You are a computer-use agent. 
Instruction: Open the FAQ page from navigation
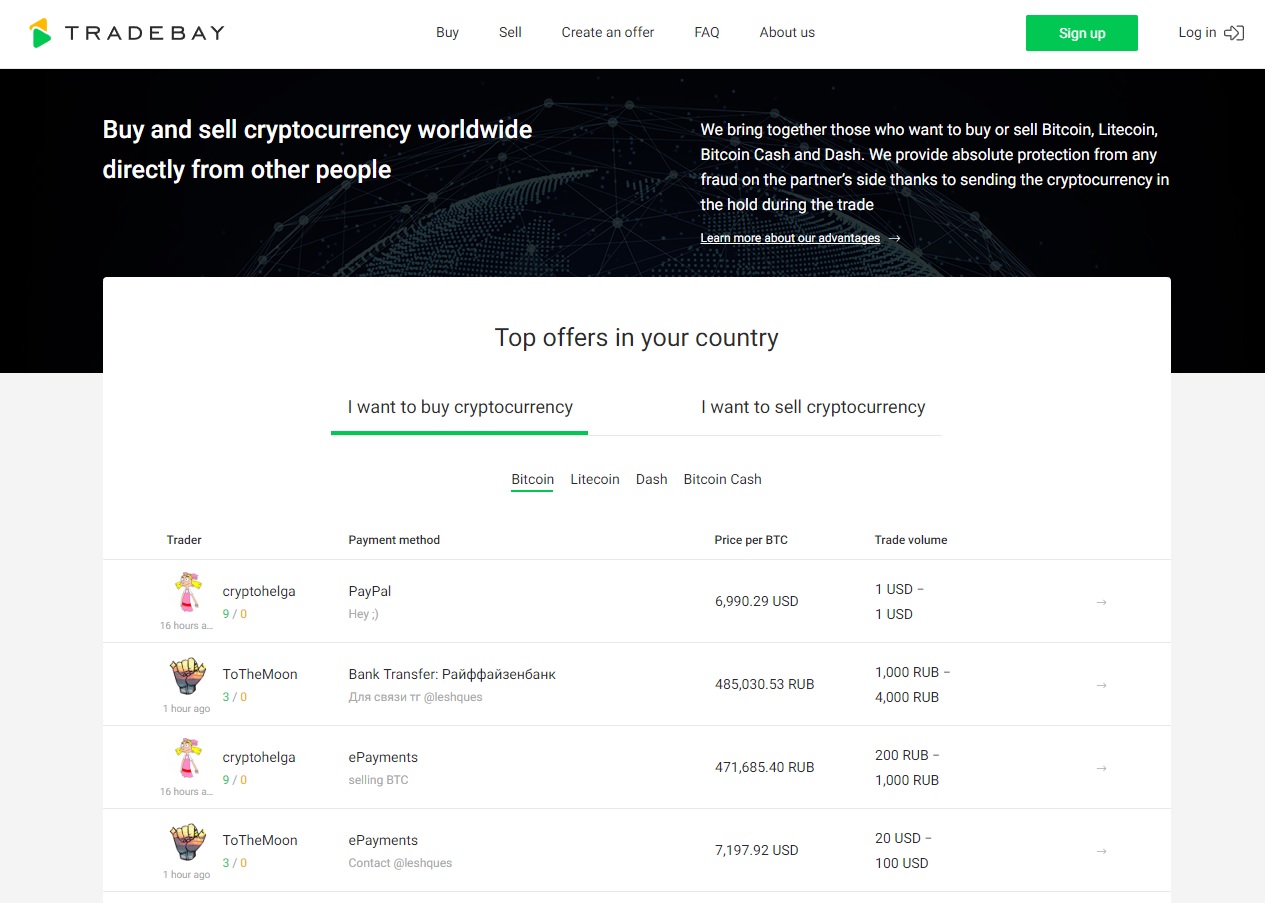707,33
